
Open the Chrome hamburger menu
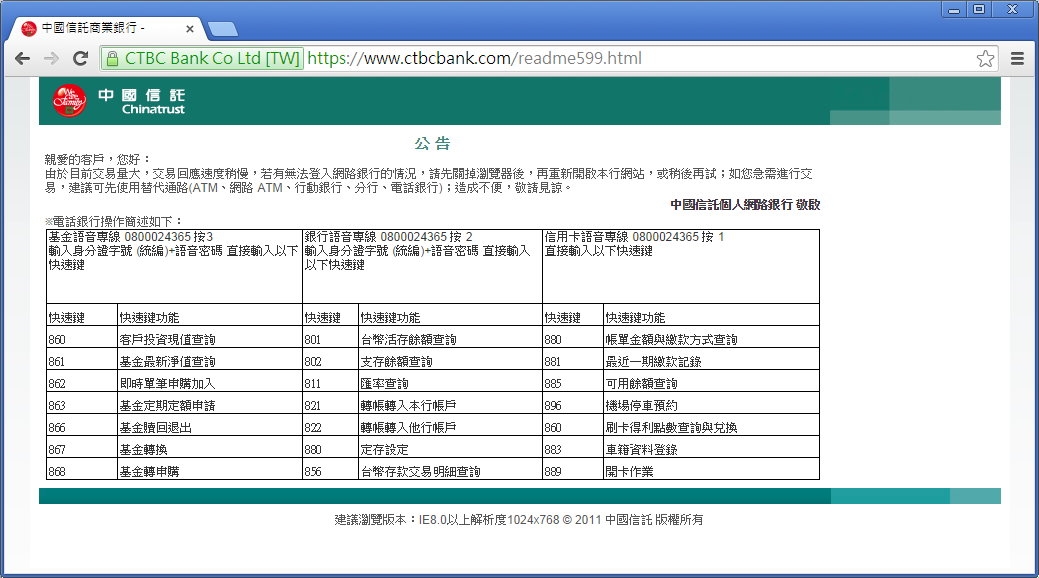coord(1018,58)
